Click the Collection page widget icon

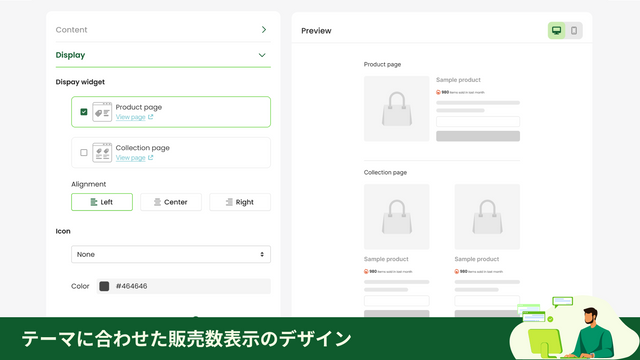102,153
